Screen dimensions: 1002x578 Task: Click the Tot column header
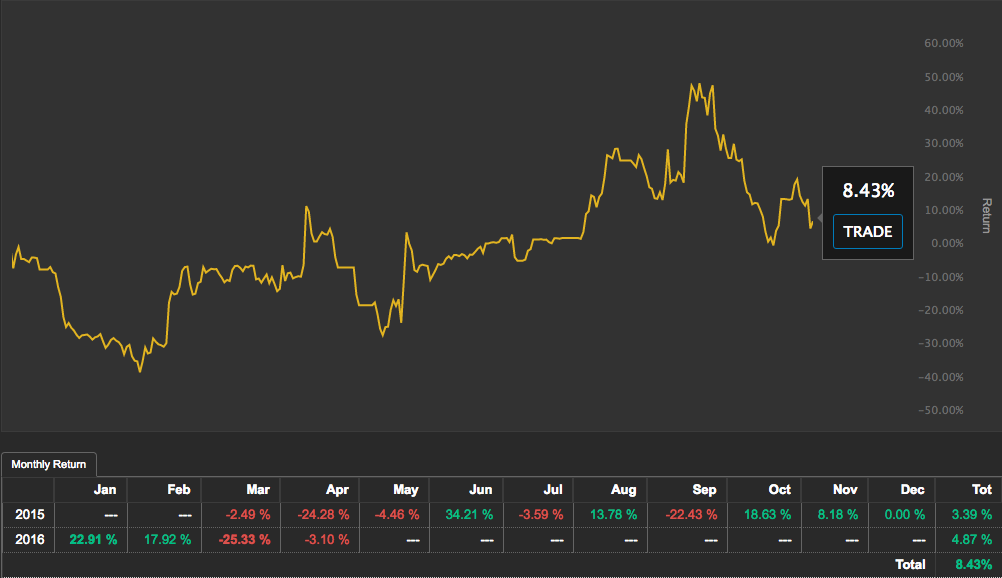(982, 490)
